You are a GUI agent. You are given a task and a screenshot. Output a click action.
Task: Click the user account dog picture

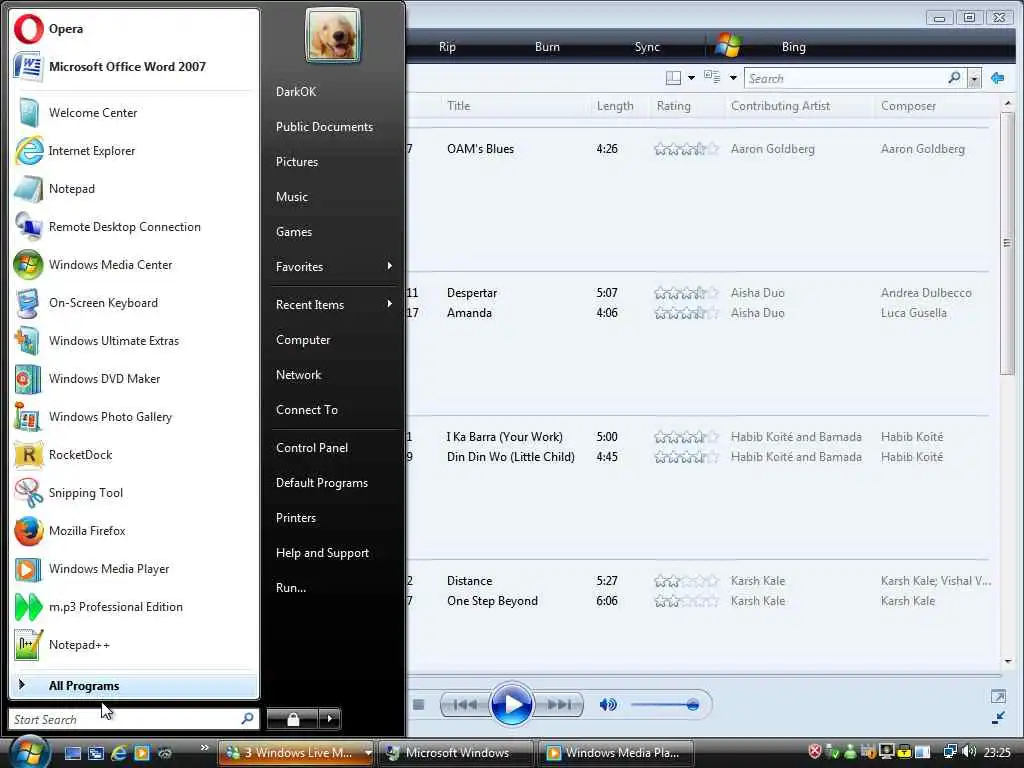(332, 35)
